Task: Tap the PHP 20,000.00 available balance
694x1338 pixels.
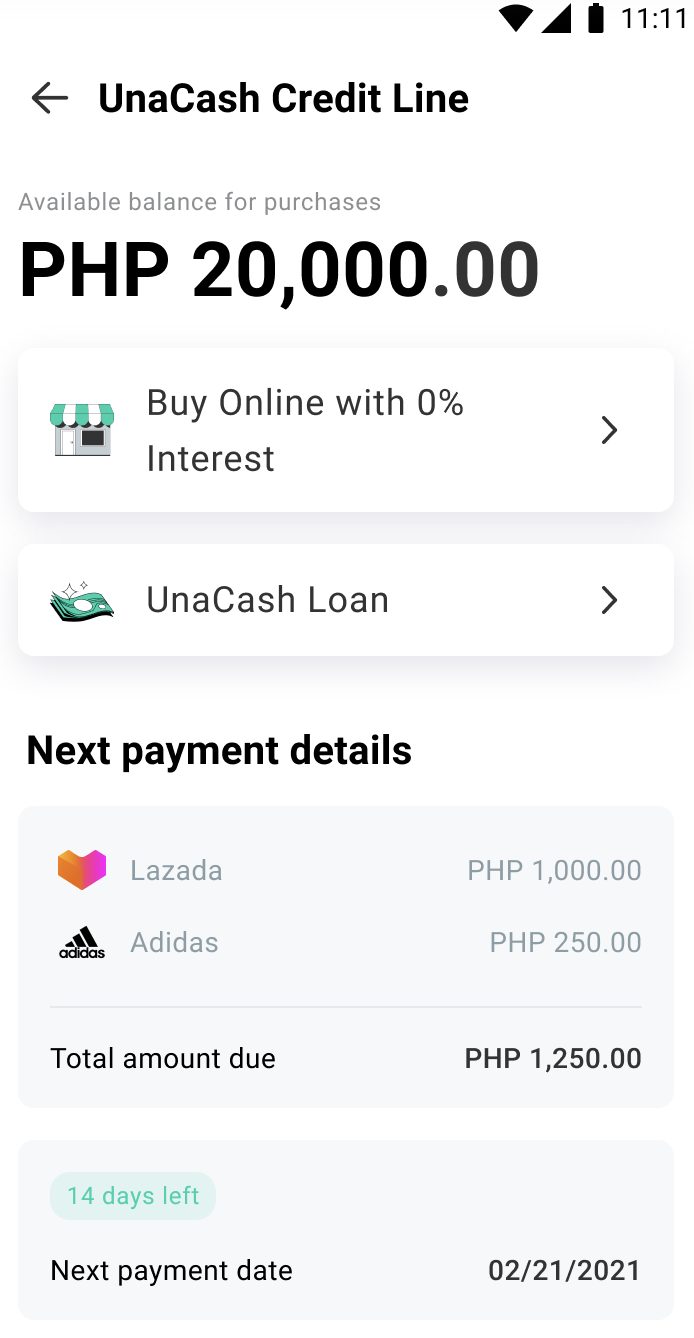Action: [280, 268]
